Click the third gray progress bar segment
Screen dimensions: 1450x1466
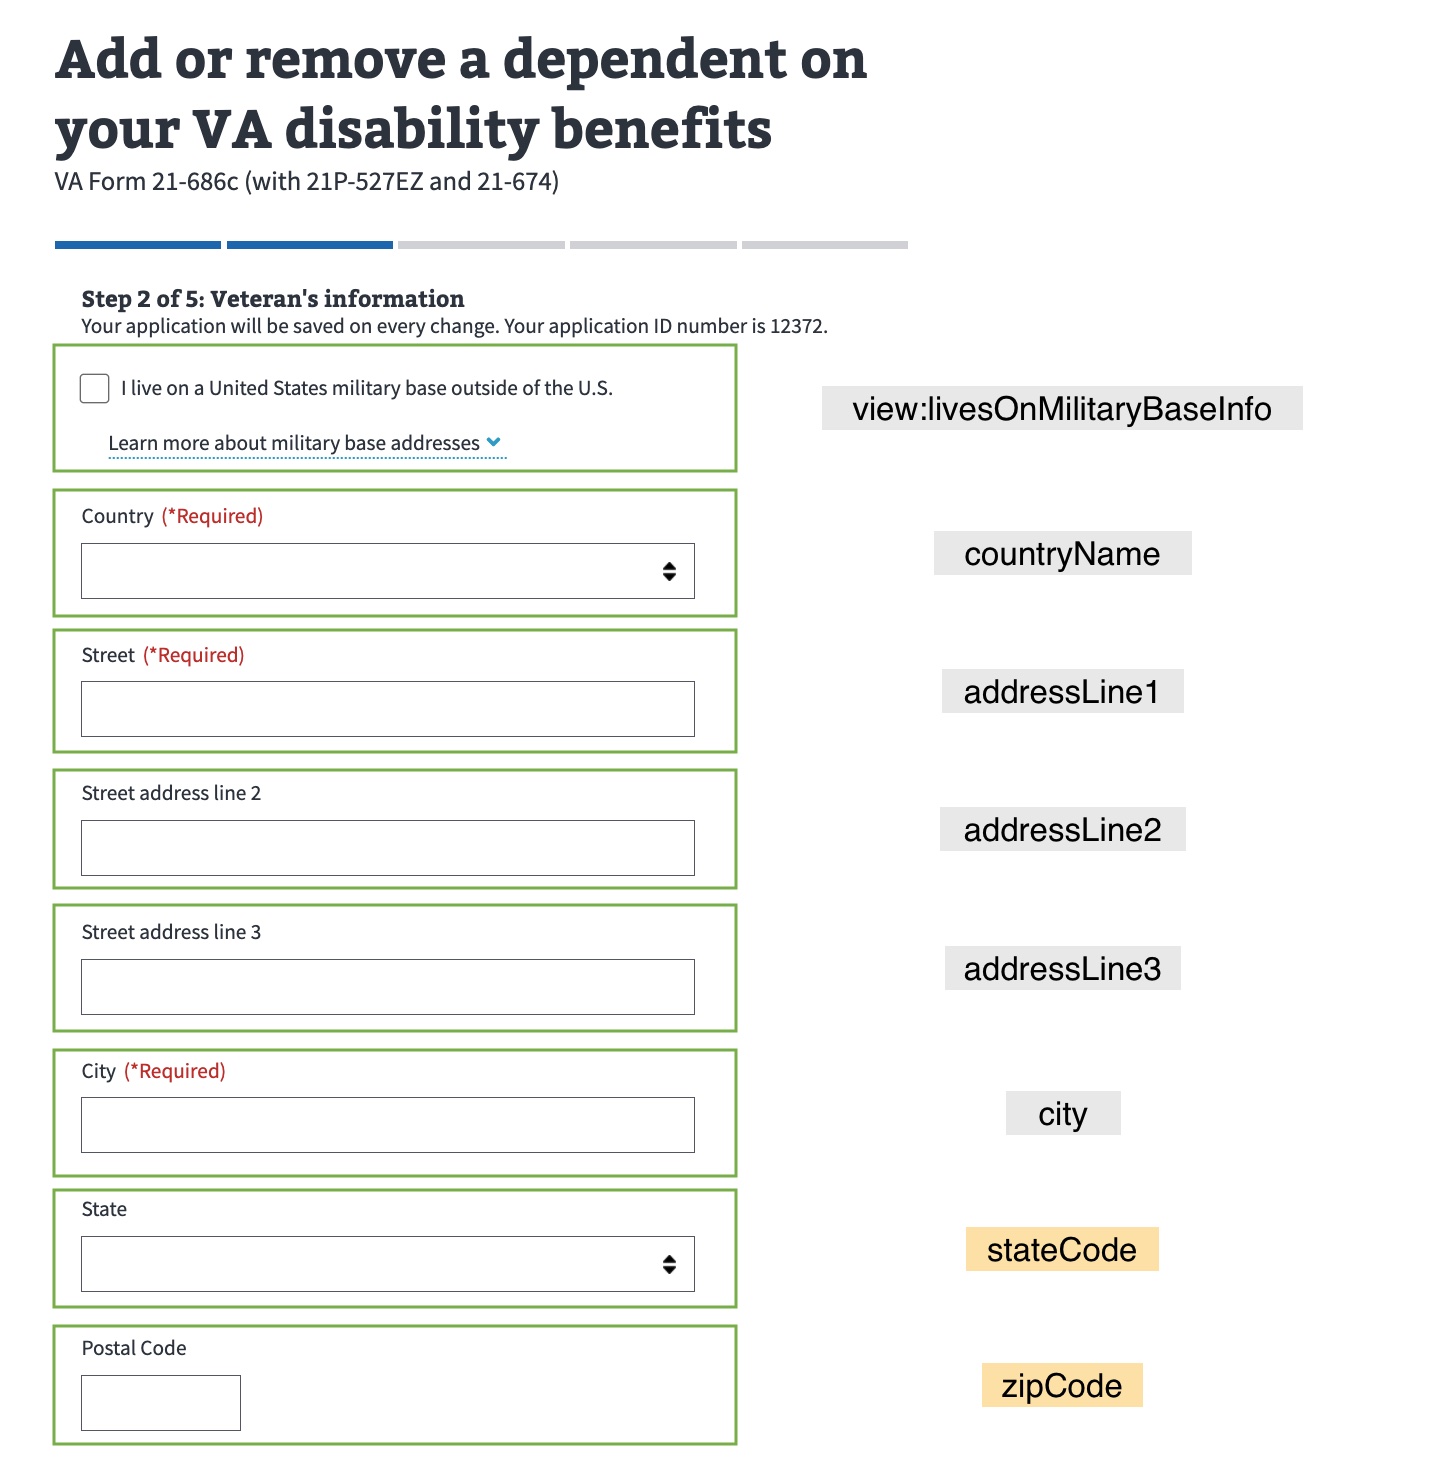coord(482,244)
